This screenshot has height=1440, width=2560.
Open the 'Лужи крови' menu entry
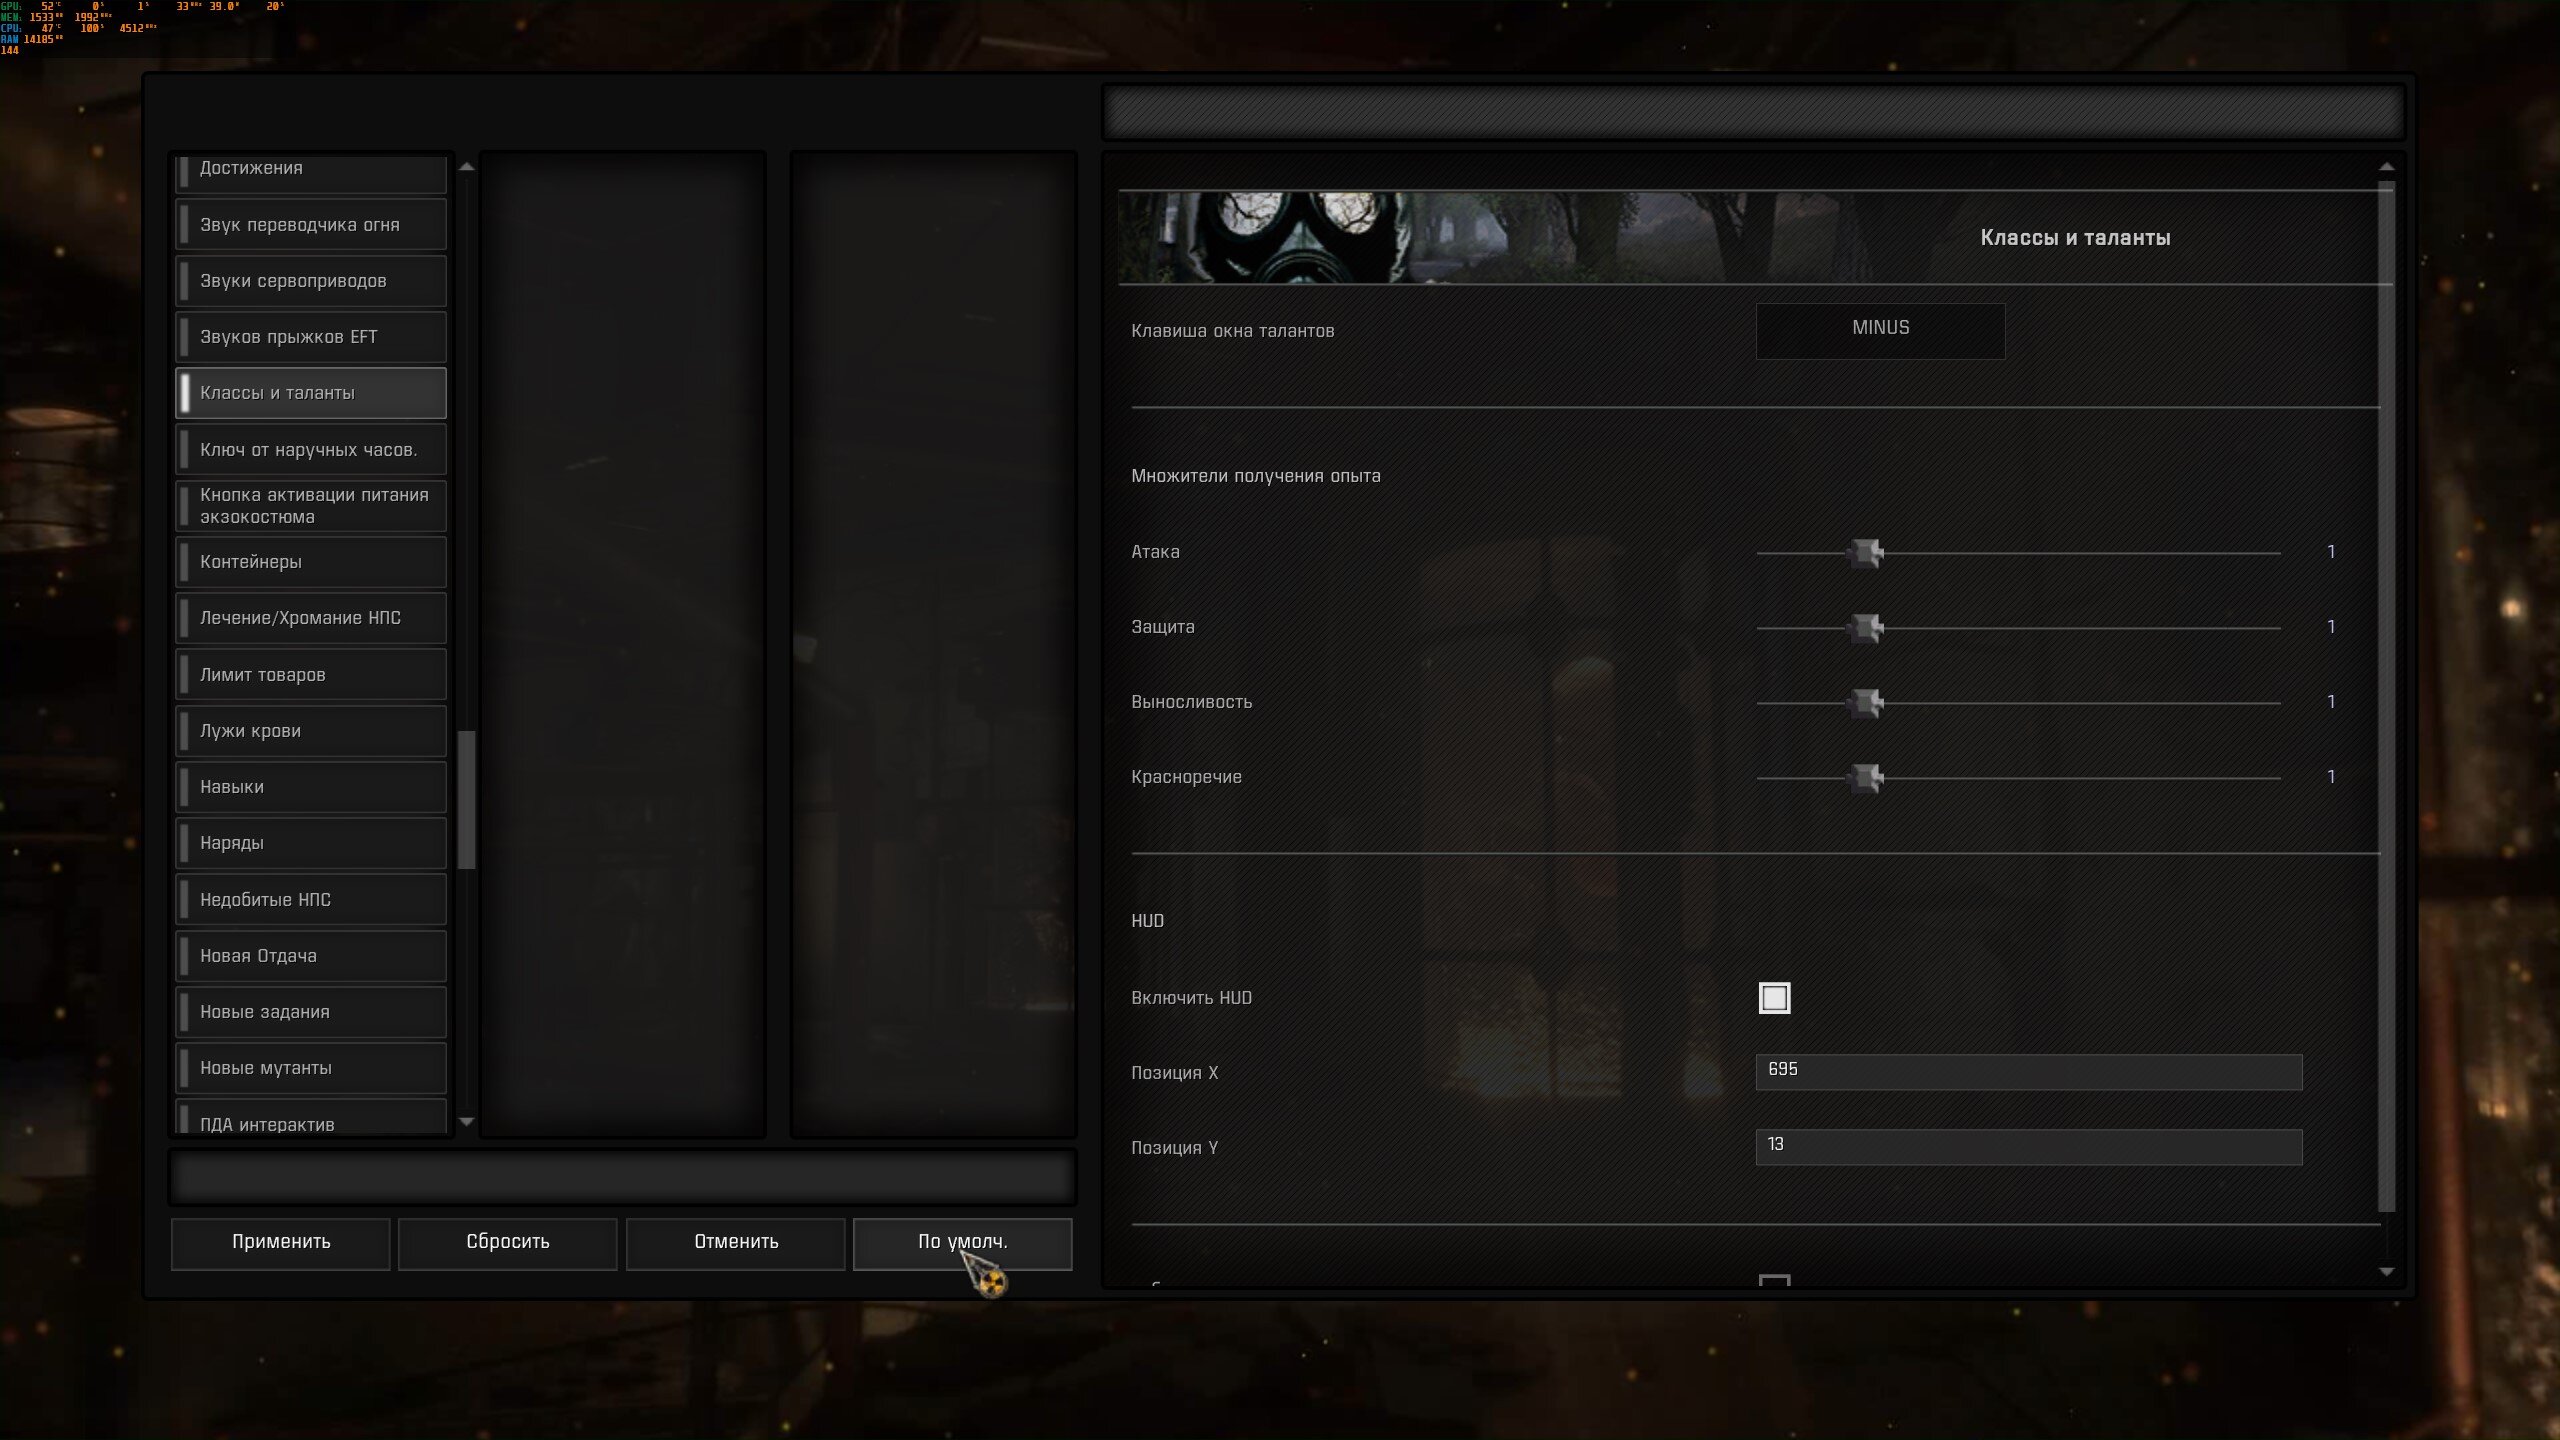point(311,731)
